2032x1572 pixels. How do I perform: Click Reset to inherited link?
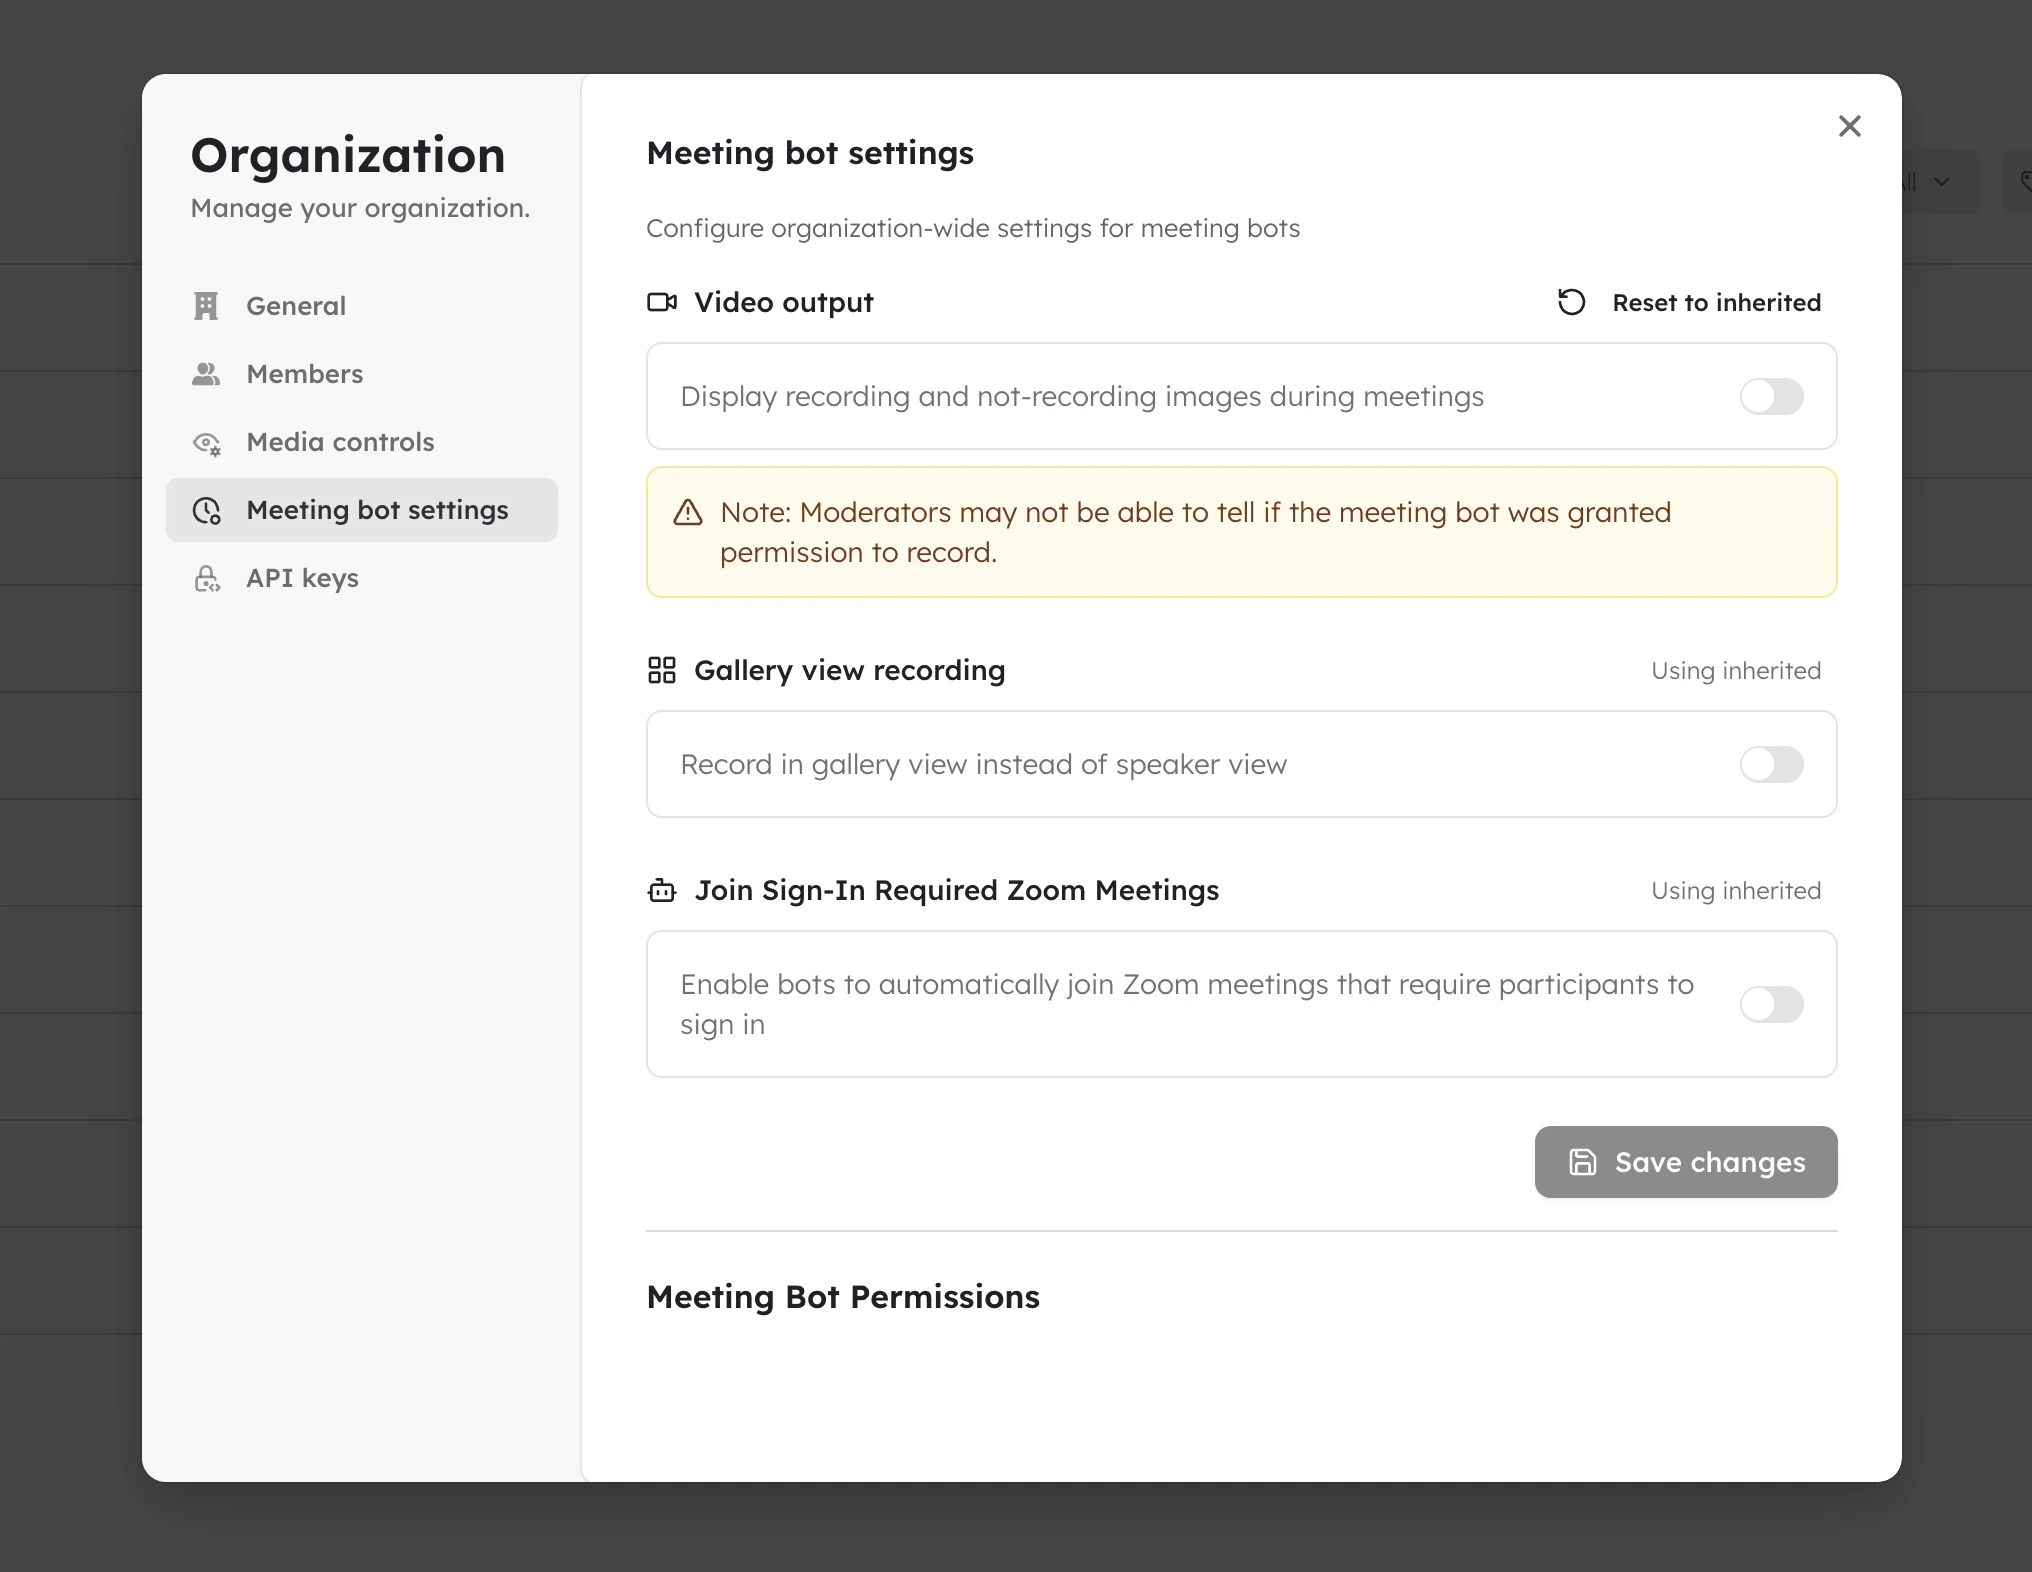point(1716,302)
